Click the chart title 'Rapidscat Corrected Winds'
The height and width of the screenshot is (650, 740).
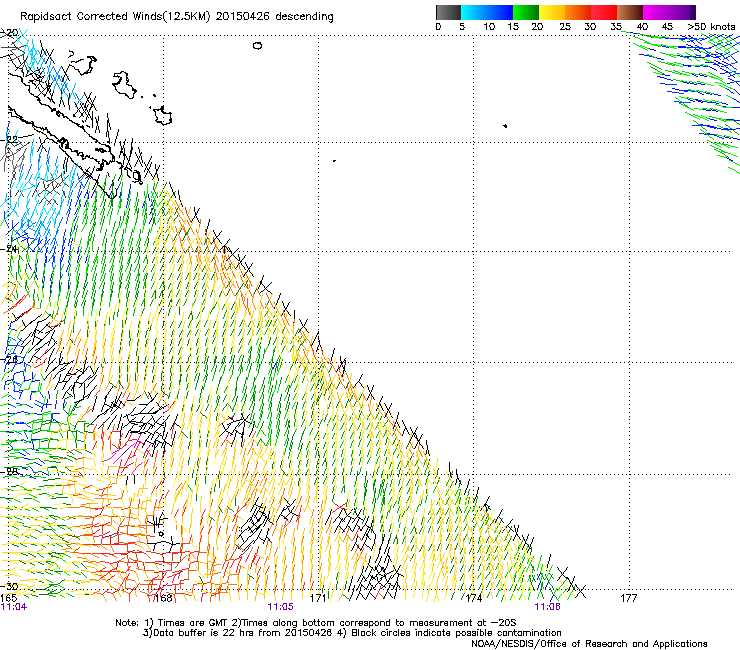coord(91,16)
